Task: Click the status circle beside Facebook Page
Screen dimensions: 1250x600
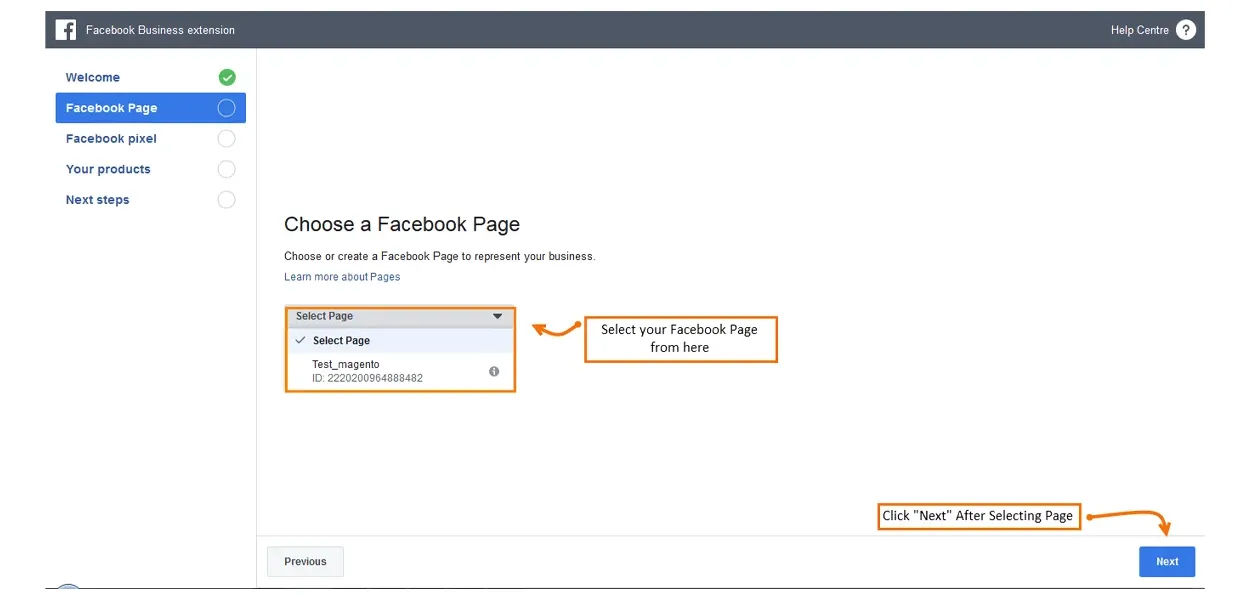Action: [227, 108]
